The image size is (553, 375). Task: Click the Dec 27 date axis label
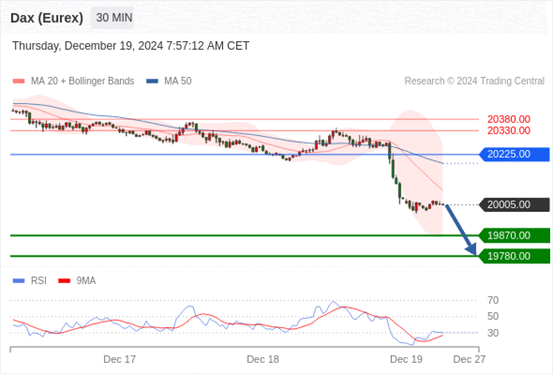click(469, 359)
